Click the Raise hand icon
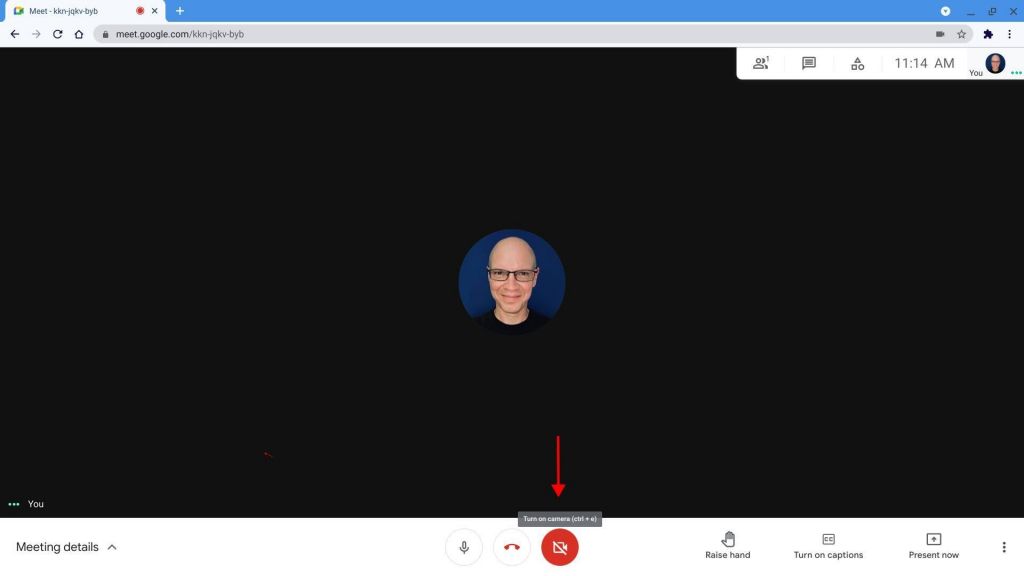1024x576 pixels. [728, 540]
